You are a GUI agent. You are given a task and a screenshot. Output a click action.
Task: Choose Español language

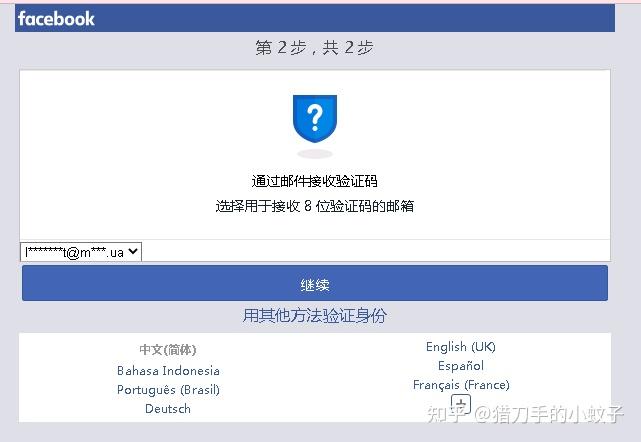click(461, 366)
